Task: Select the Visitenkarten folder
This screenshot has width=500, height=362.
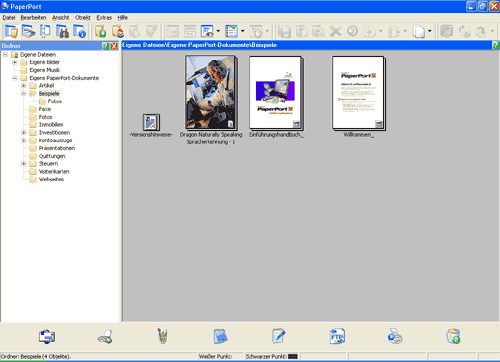Action: pos(54,172)
